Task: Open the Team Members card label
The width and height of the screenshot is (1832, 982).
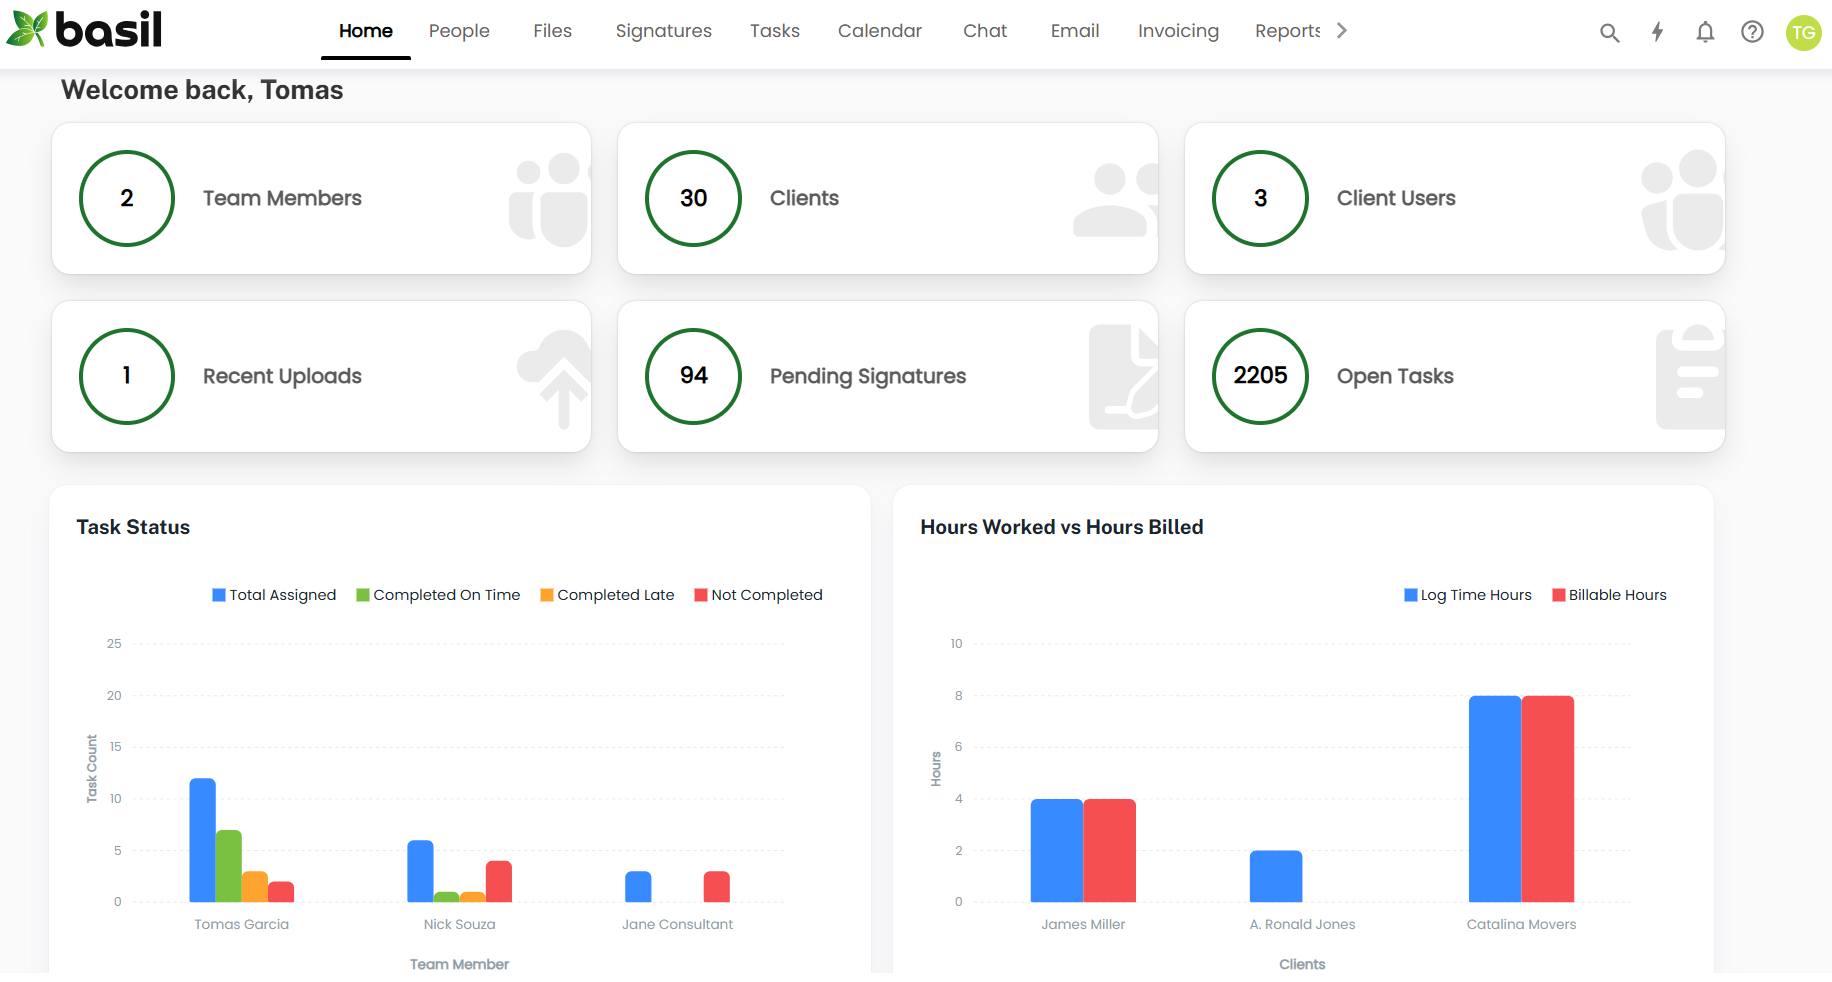Action: [x=282, y=198]
